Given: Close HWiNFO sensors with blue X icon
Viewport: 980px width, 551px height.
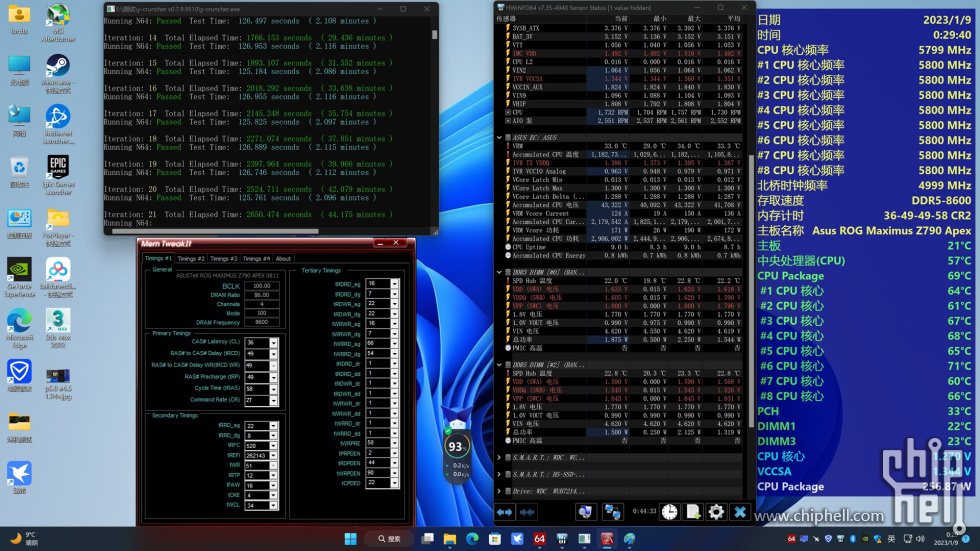Looking at the screenshot, I should pyautogui.click(x=740, y=512).
